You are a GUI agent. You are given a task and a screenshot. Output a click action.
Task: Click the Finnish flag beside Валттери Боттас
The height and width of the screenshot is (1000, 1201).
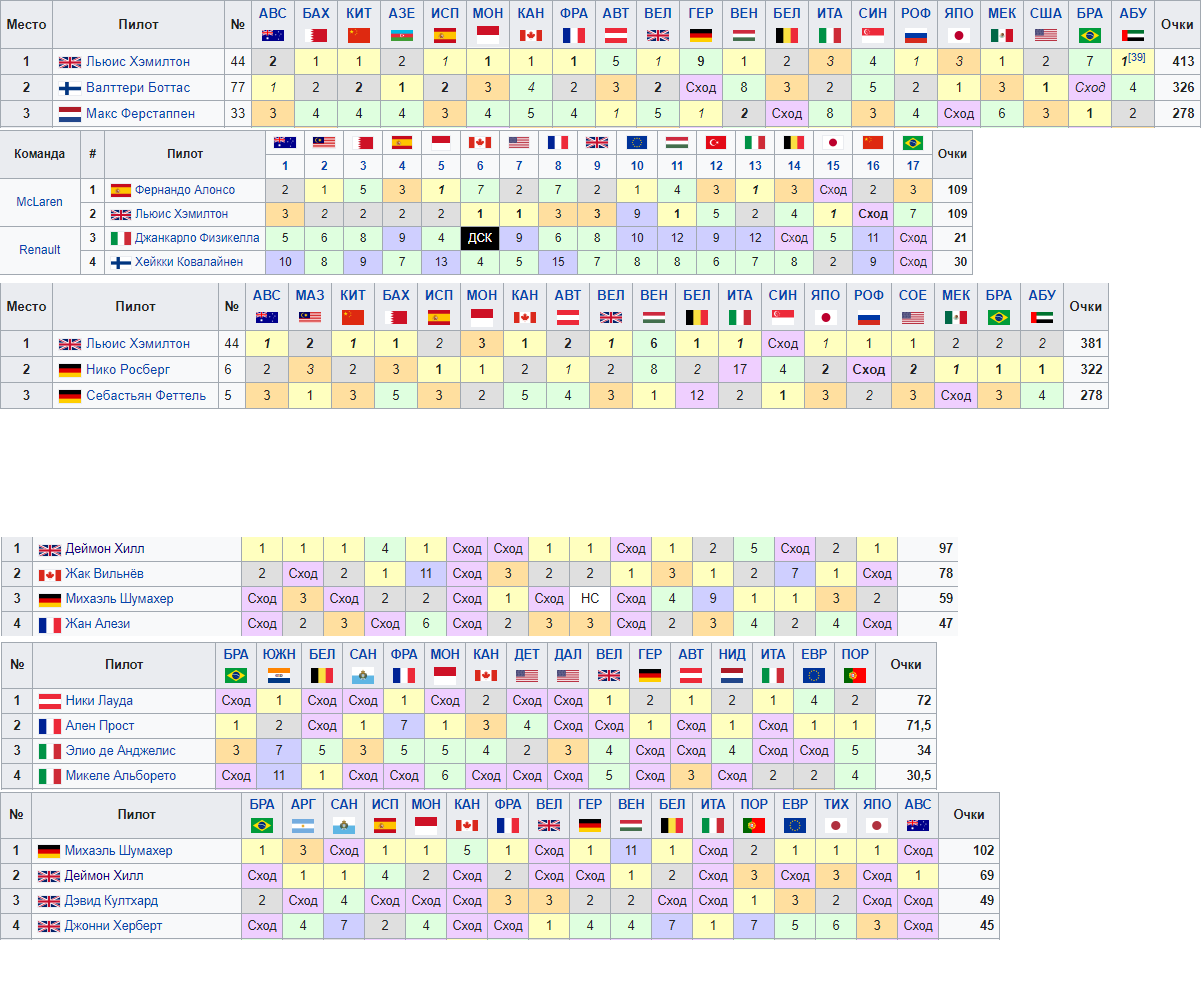[70, 87]
